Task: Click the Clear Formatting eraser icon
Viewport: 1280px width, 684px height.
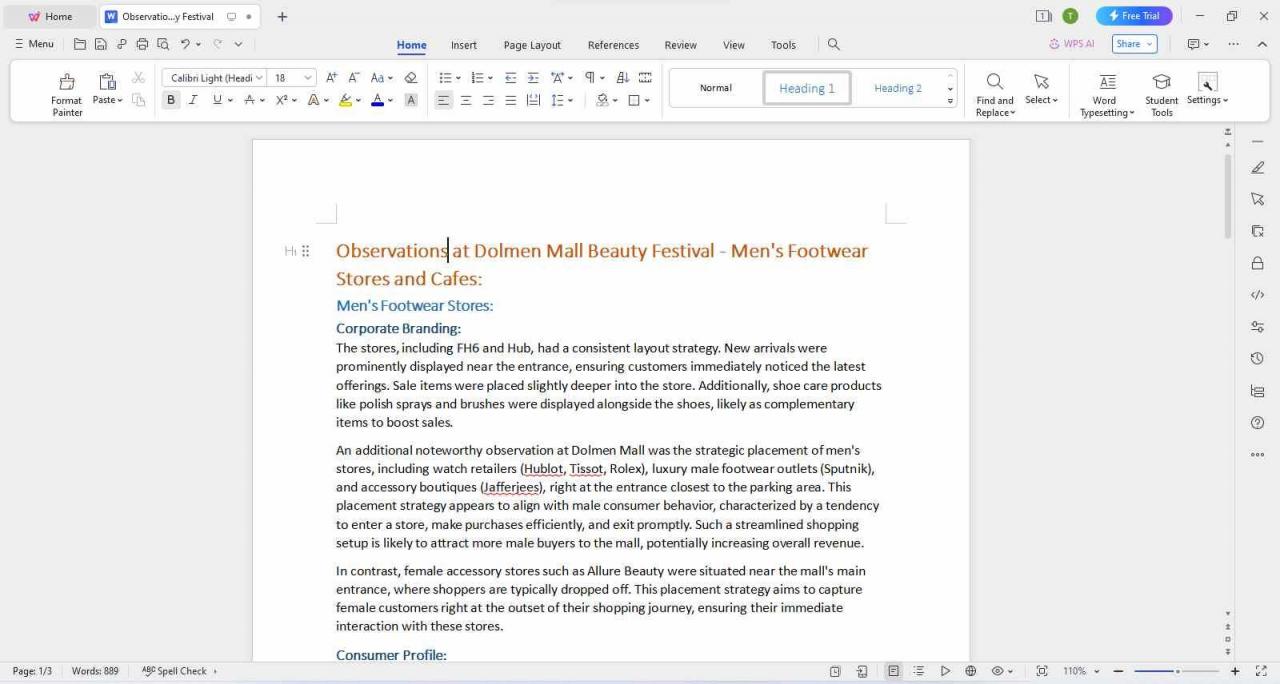Action: click(410, 78)
